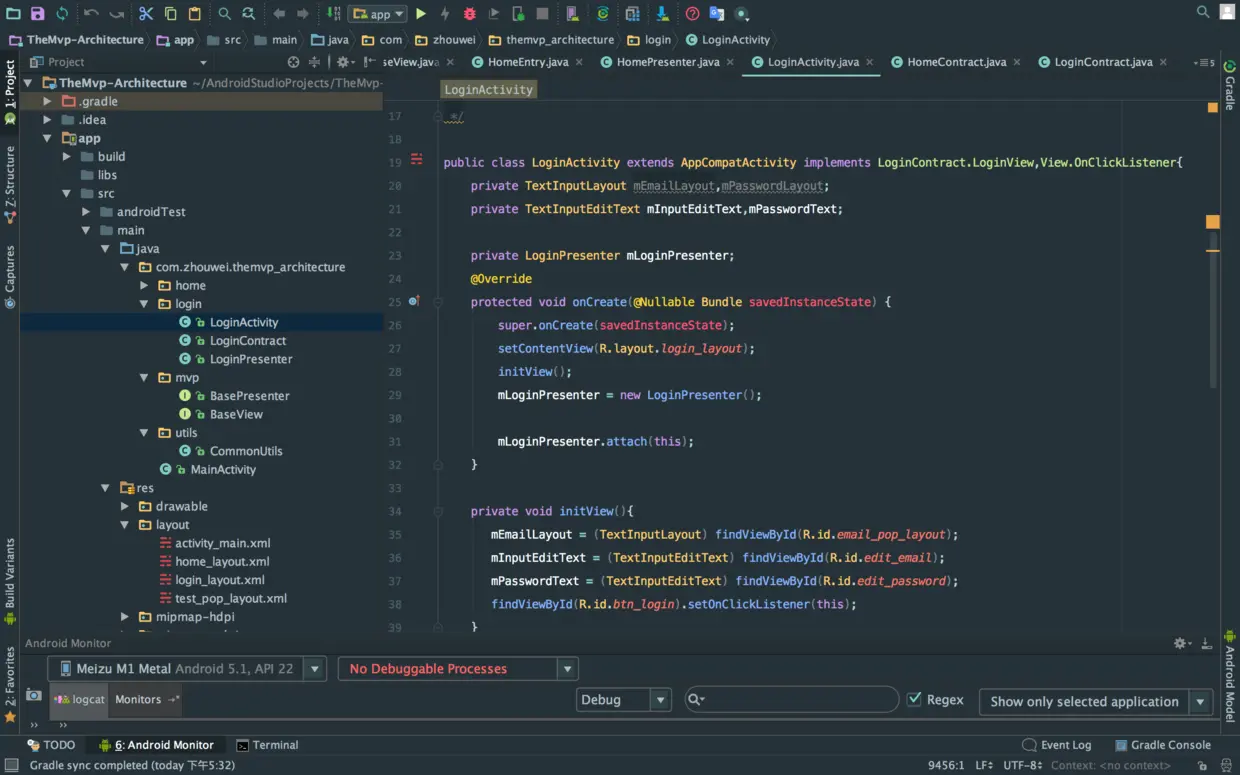Open the Meizu M1 Metal device dropdown
Viewport: 1240px width, 775px height.
pyautogui.click(x=187, y=669)
